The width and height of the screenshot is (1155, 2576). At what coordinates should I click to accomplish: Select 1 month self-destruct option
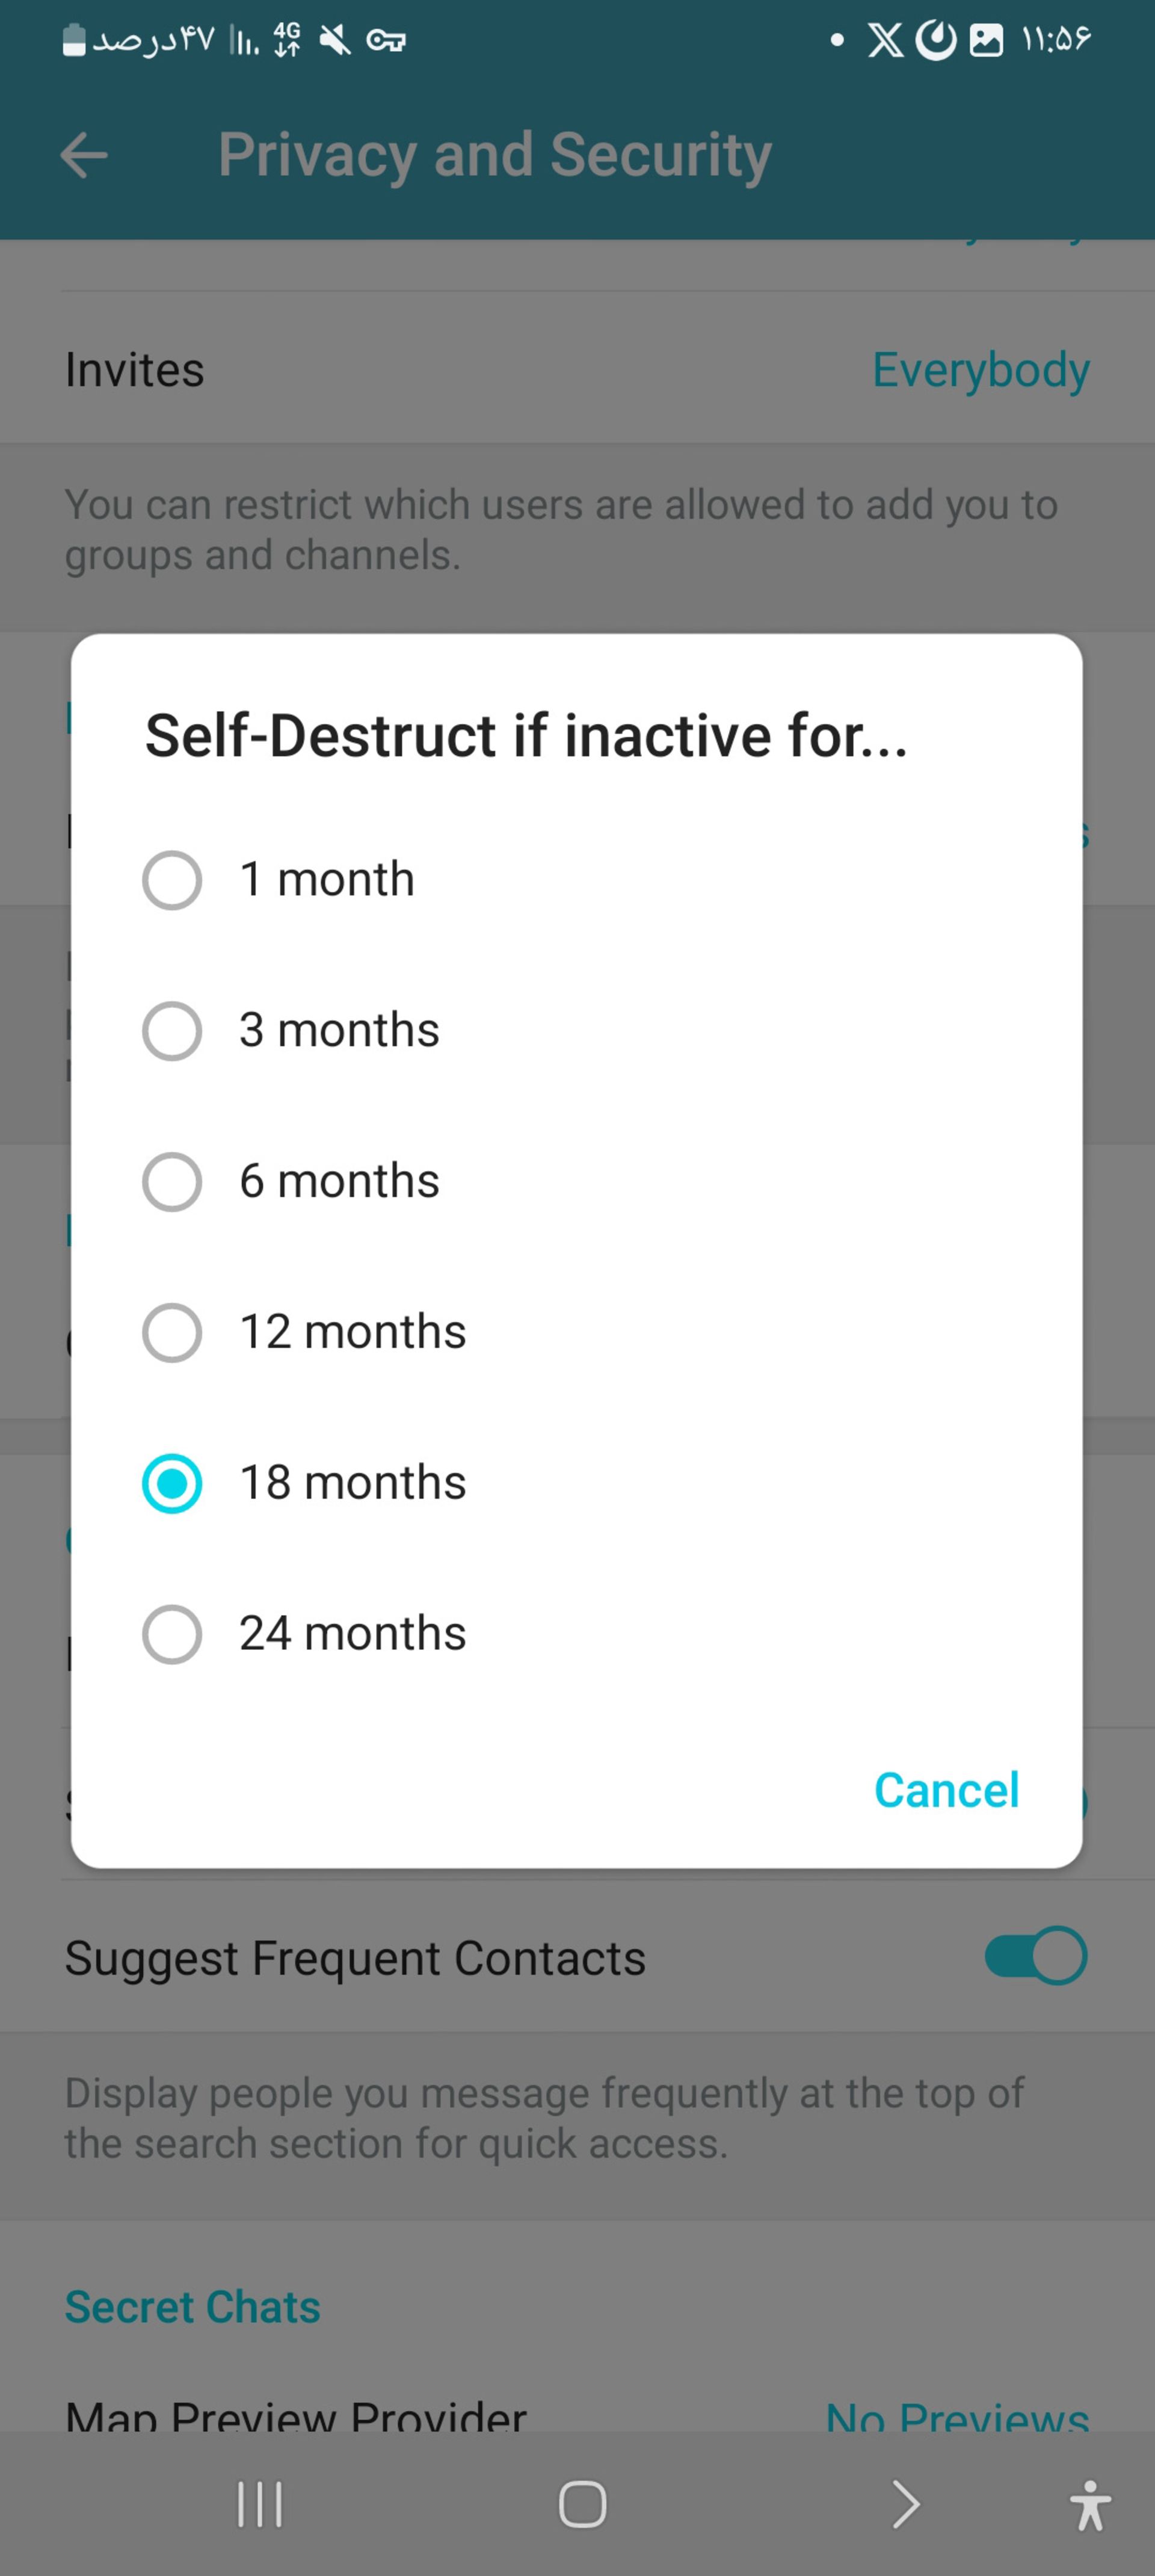(x=173, y=879)
